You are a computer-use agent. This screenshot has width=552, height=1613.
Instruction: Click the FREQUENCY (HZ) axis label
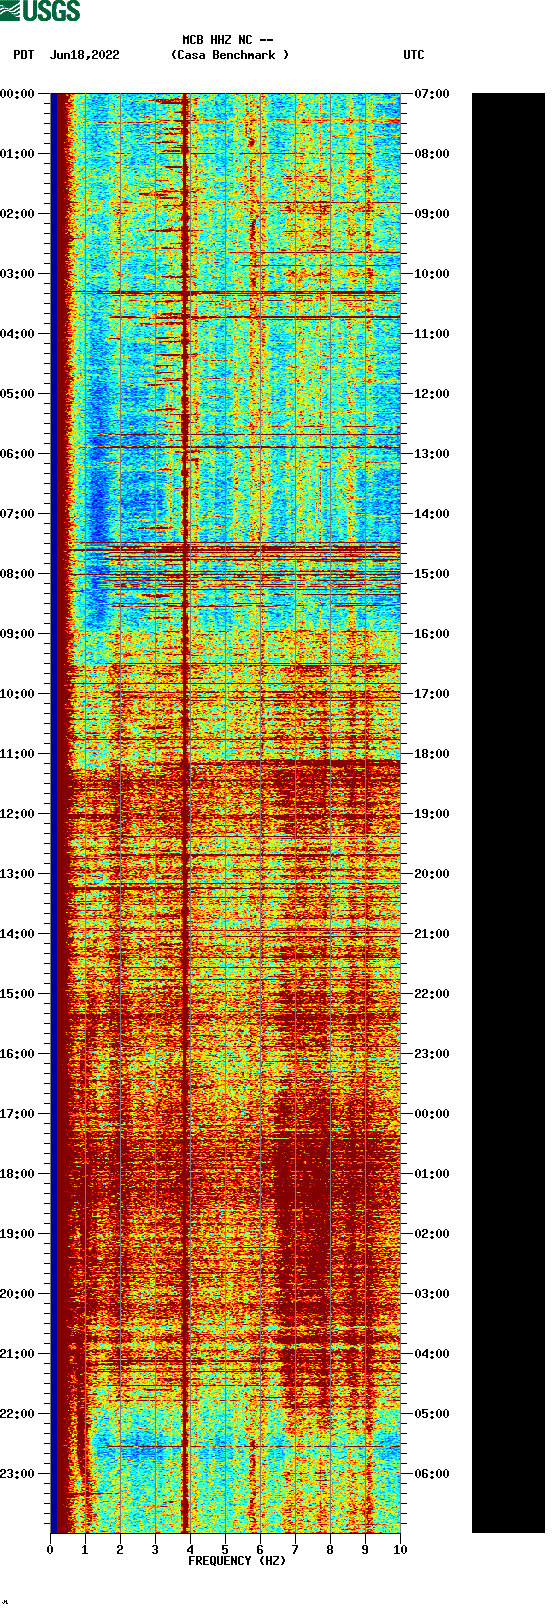(x=237, y=1561)
